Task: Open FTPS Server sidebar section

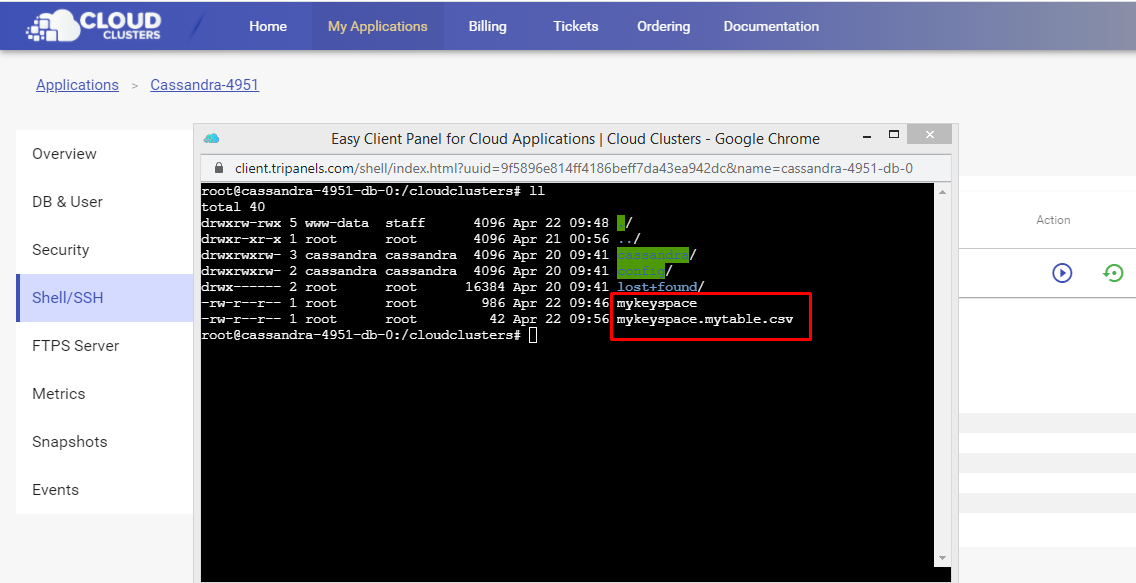Action: click(x=104, y=345)
